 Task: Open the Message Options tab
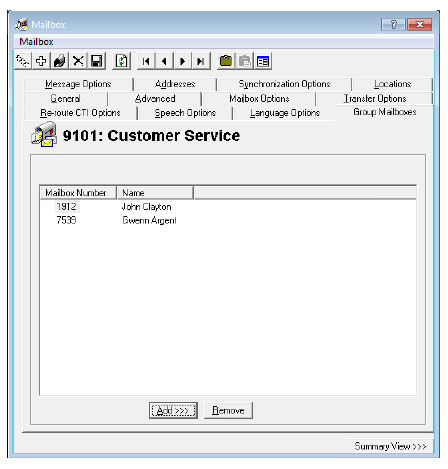point(78,84)
